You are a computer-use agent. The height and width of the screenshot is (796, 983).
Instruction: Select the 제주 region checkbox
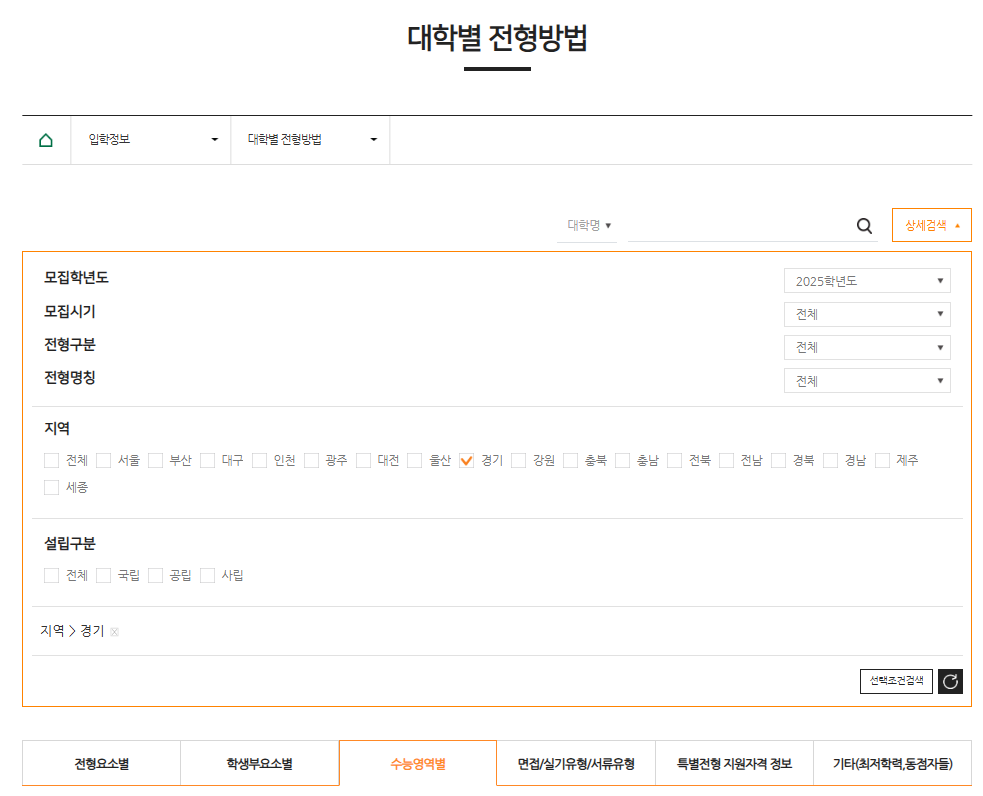click(882, 460)
